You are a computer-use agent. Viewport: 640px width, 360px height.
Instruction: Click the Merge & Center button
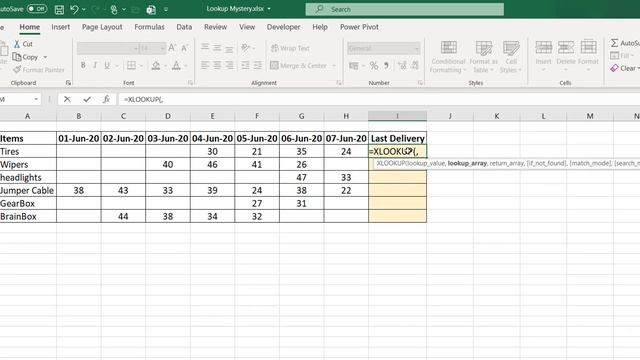[298, 65]
